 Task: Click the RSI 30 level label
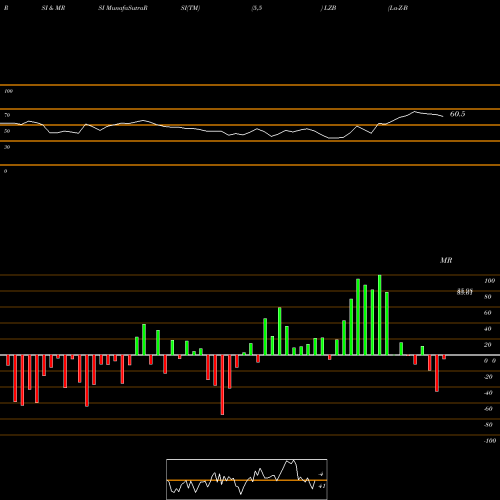[x=7, y=147]
